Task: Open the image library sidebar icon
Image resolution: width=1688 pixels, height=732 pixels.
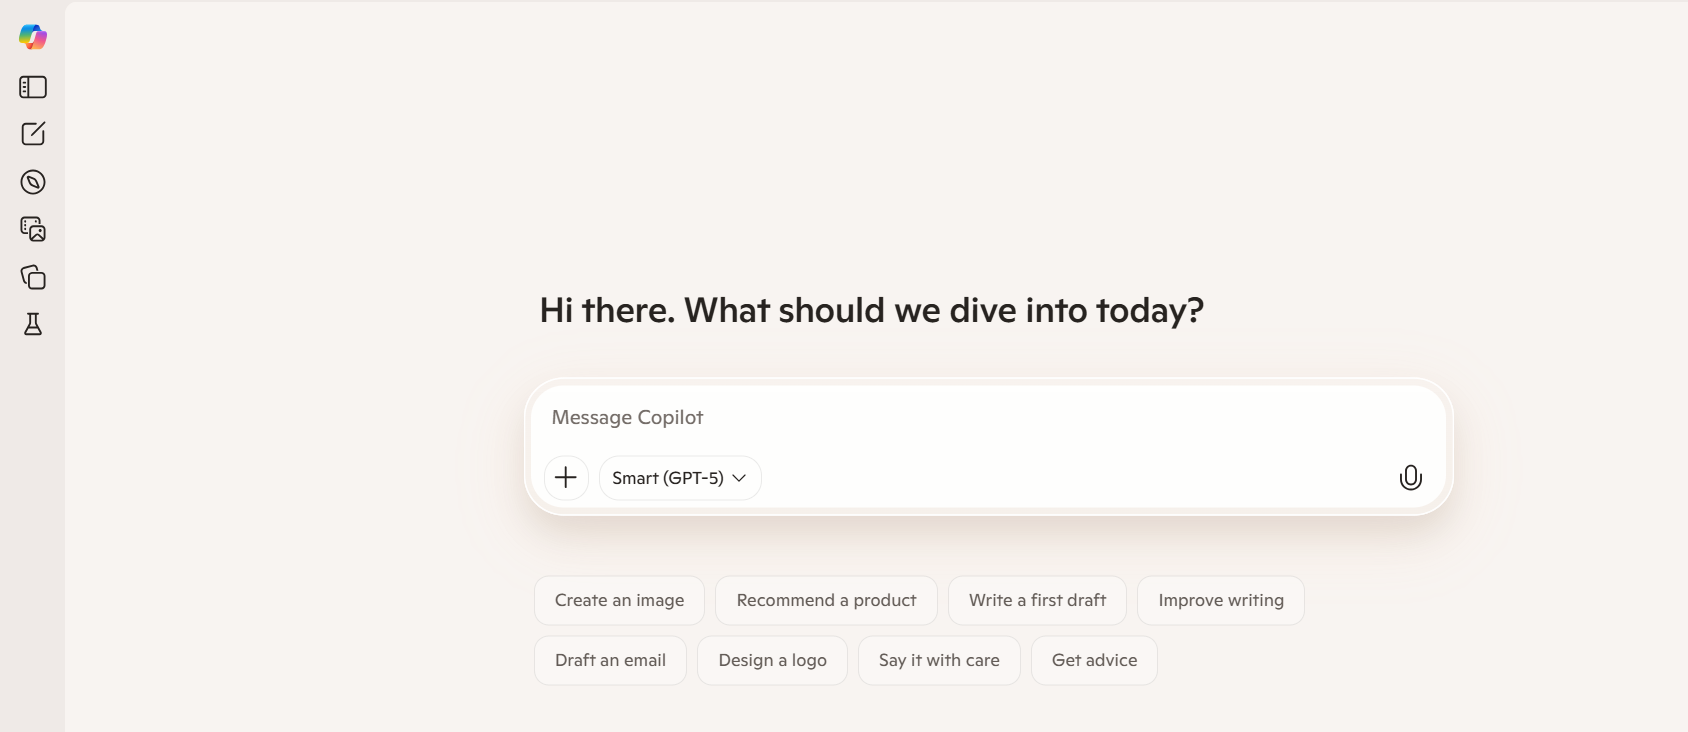Action: [x=33, y=229]
